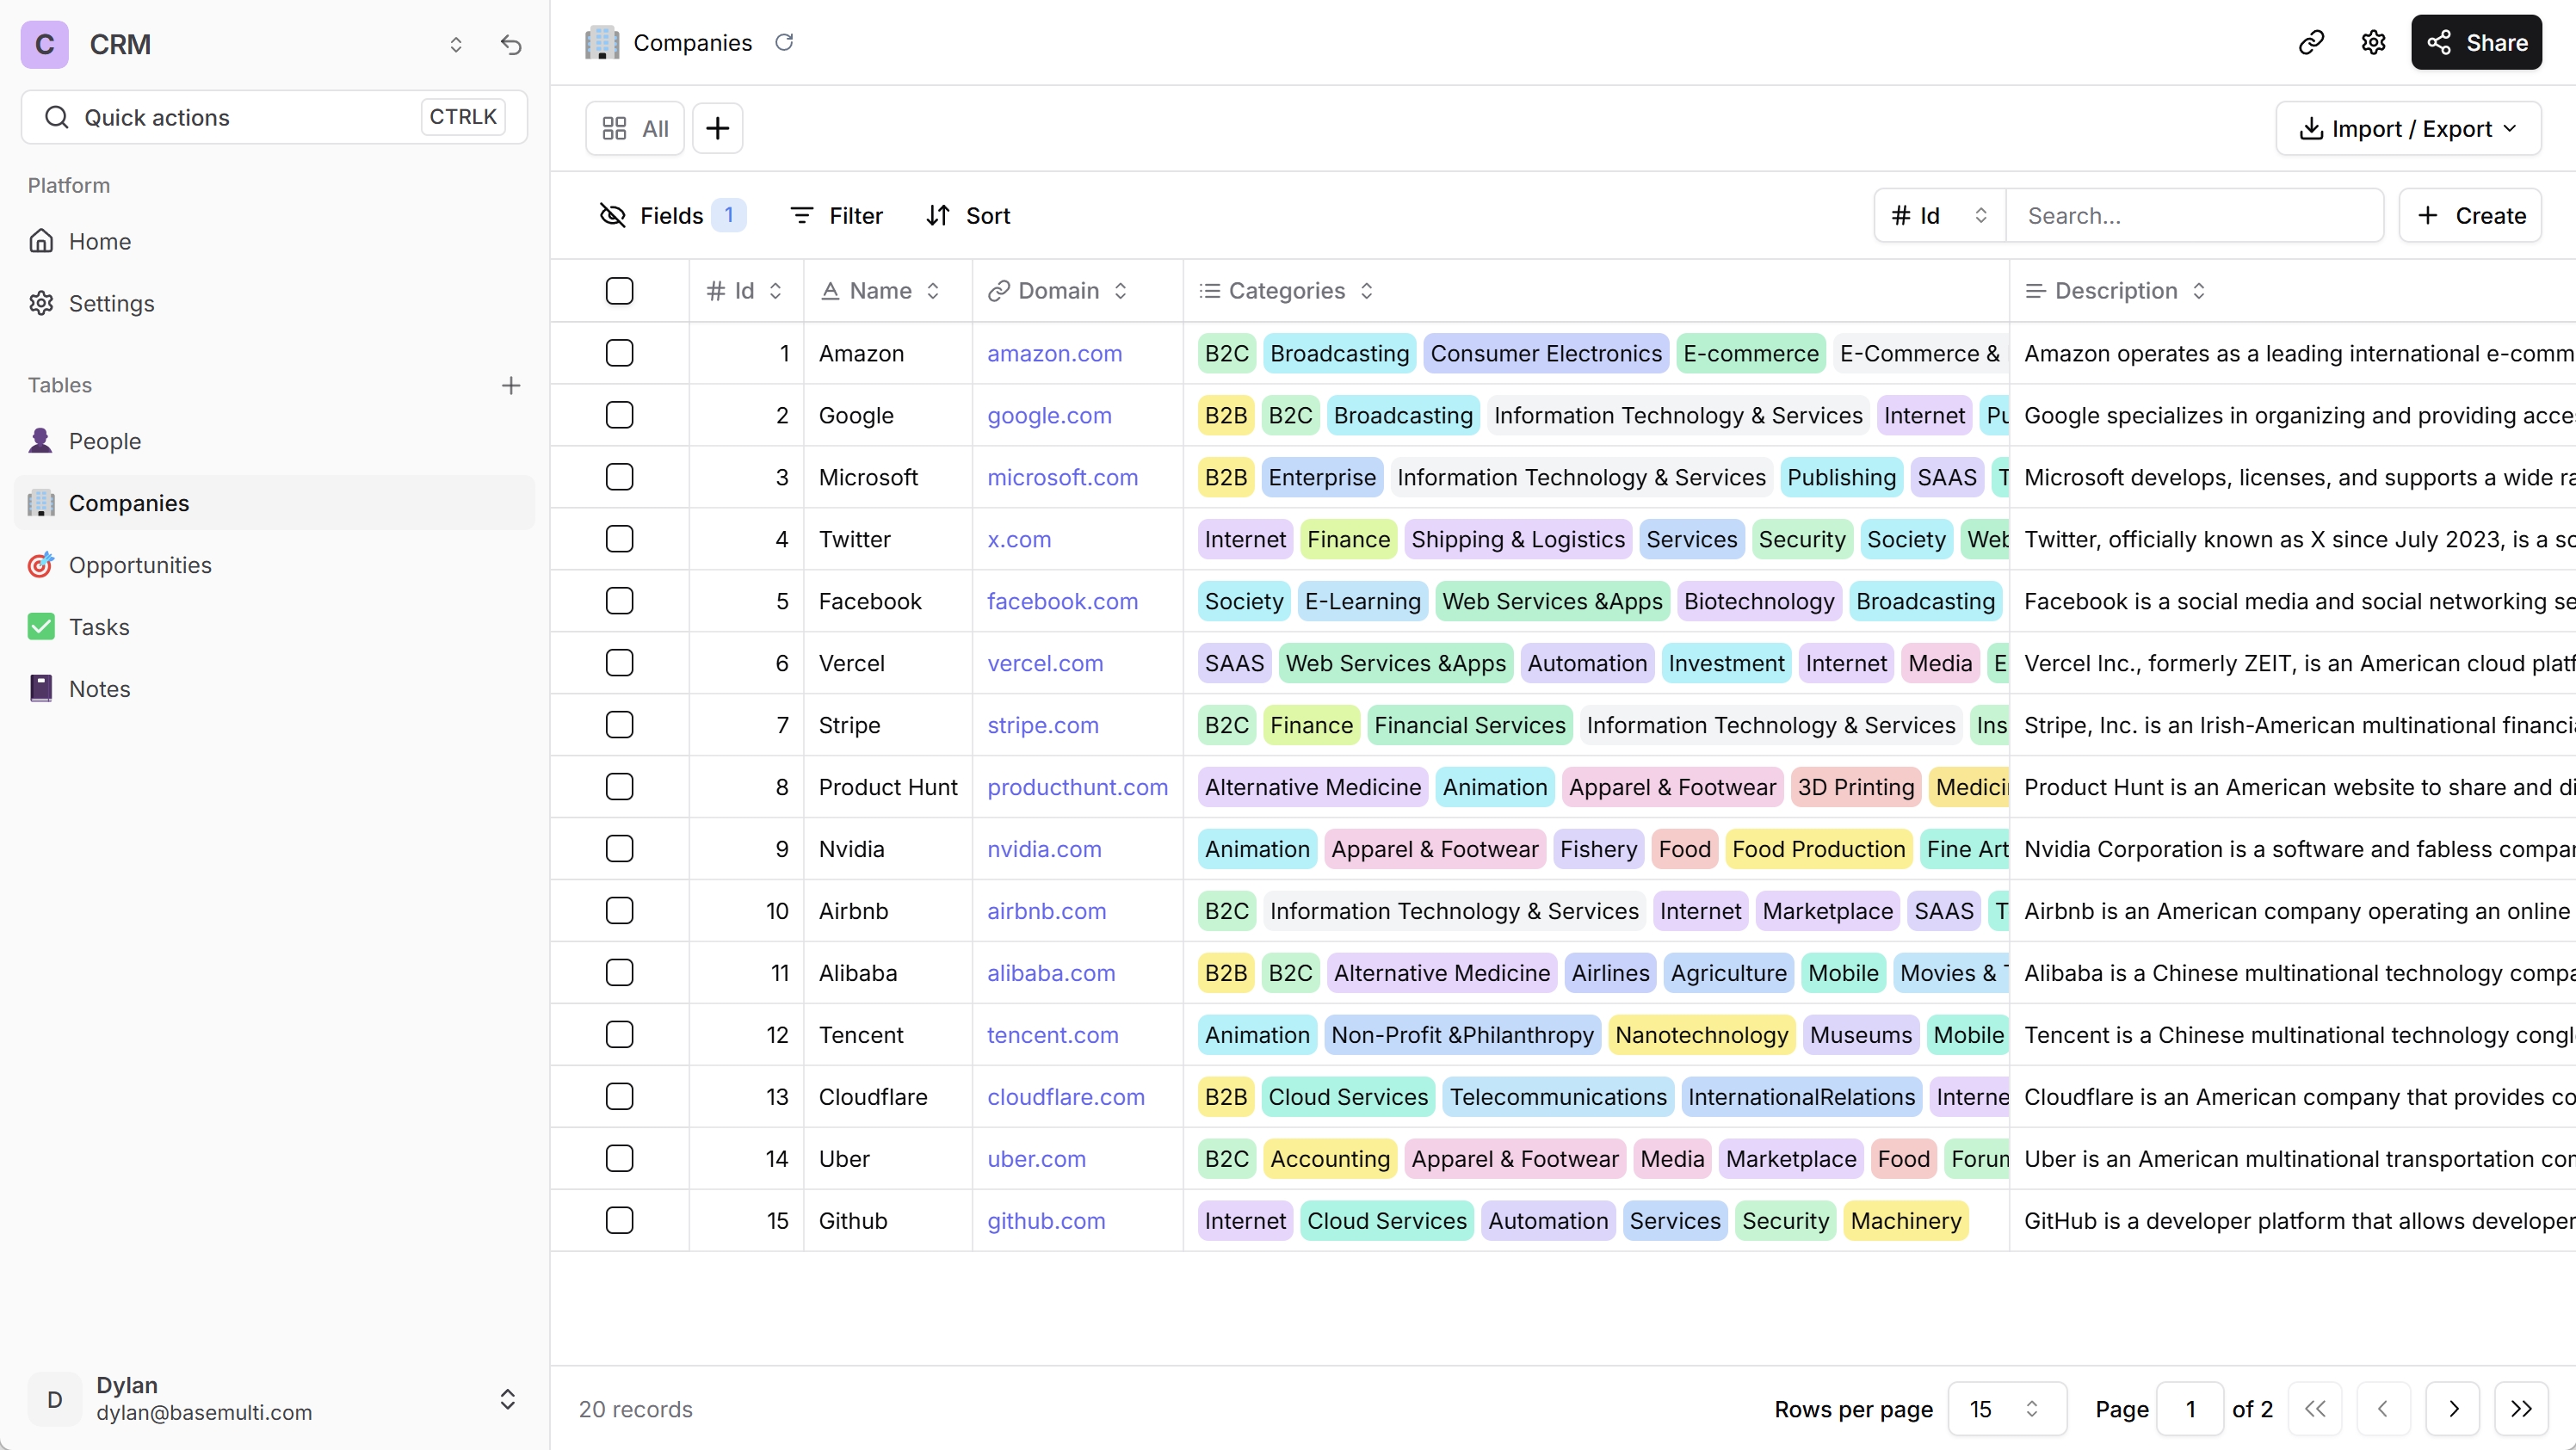Open the People table from sidebar
The width and height of the screenshot is (2576, 1450).
(104, 441)
